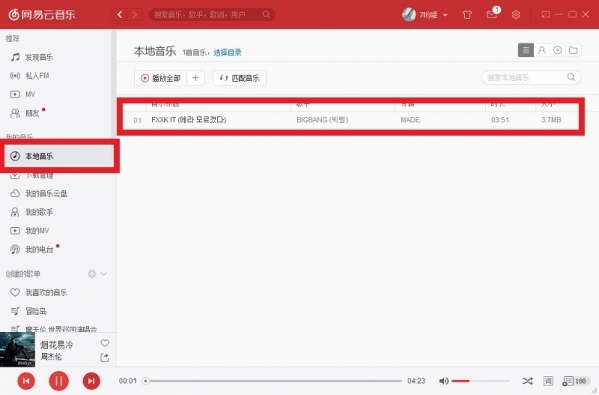
Task: Switch to album view icon
Action: point(557,50)
